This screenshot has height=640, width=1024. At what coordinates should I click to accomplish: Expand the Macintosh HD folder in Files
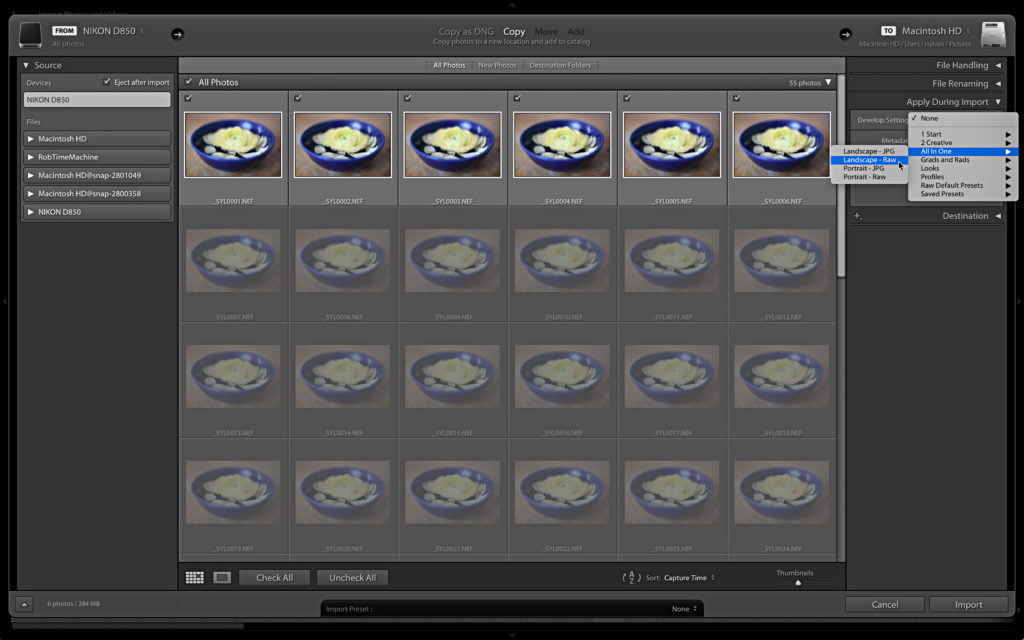coord(31,138)
